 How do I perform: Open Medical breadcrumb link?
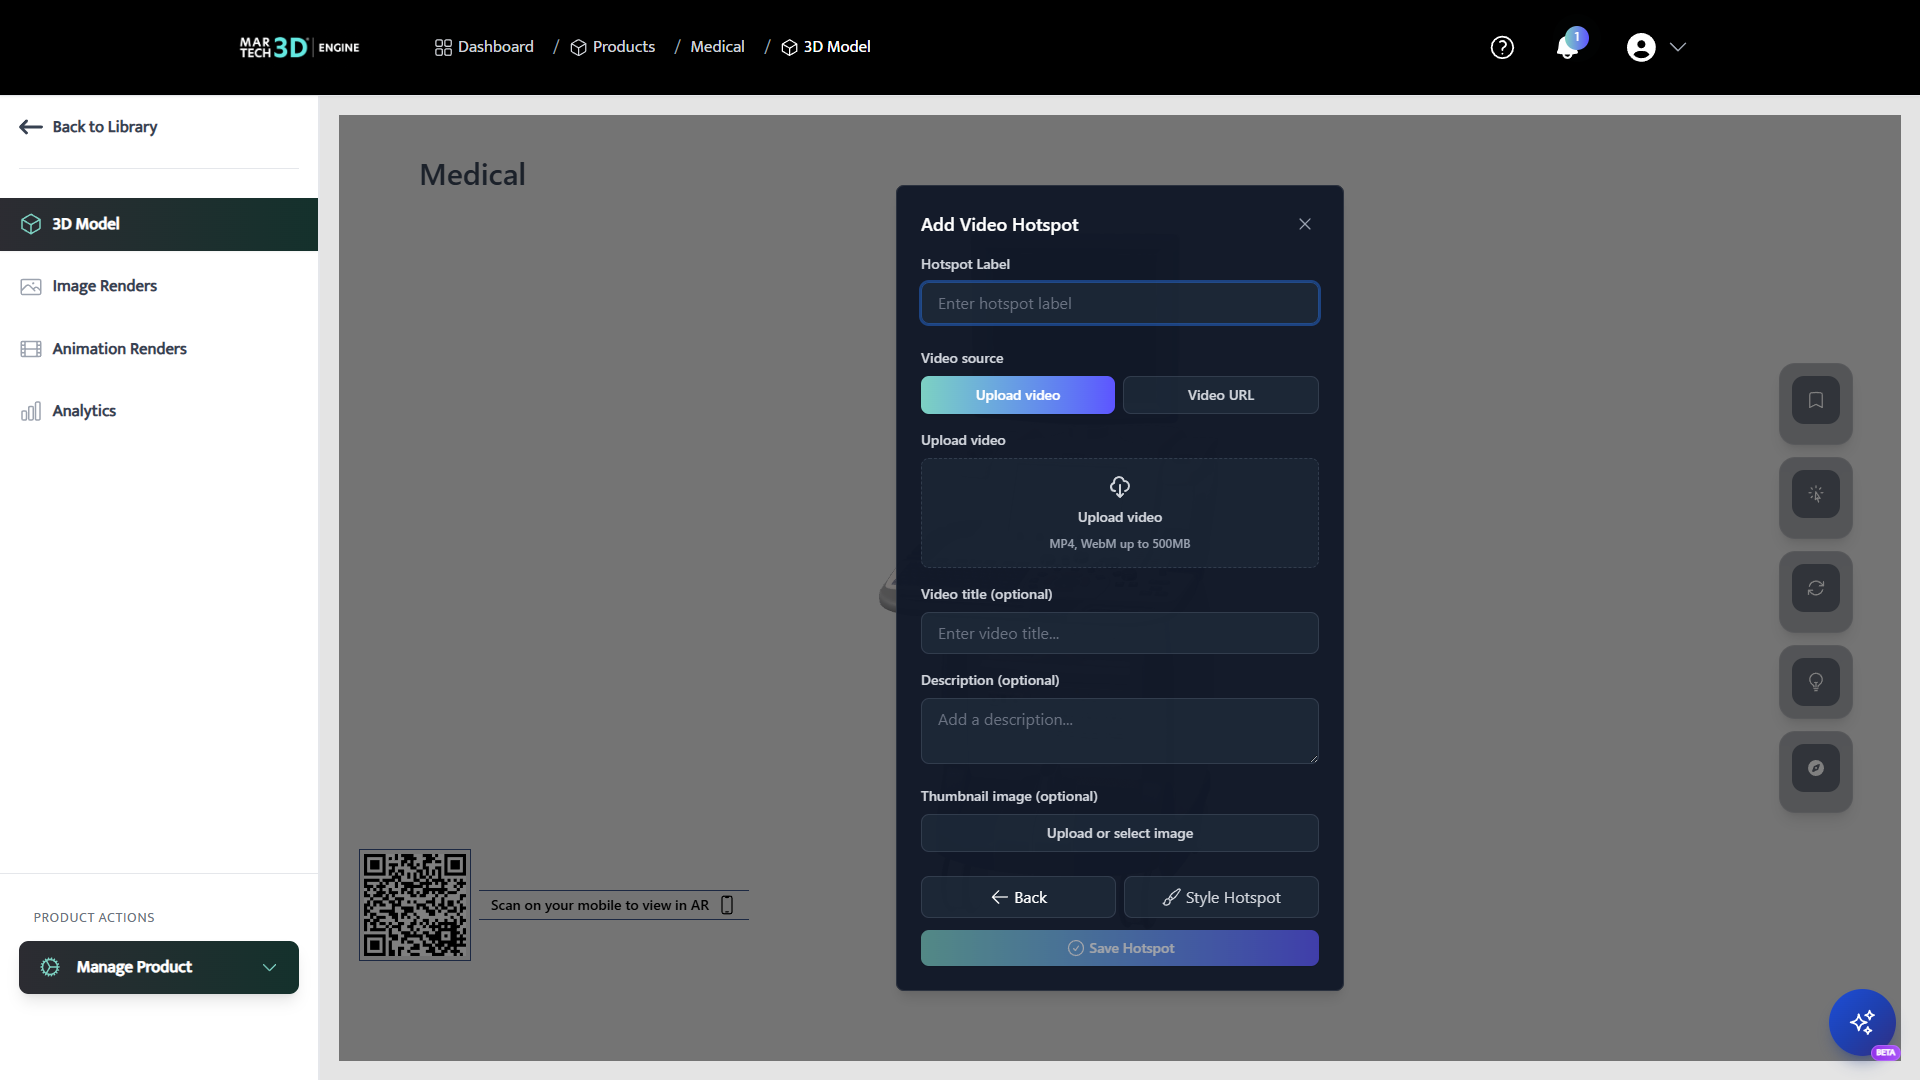[717, 47]
